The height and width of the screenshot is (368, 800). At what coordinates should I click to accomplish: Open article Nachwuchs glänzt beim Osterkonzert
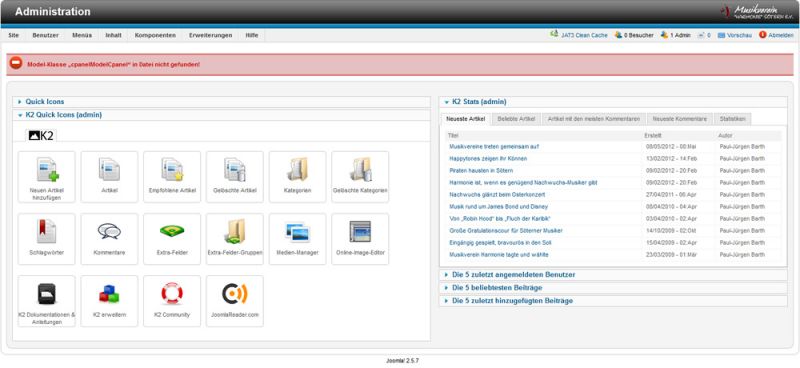tap(497, 194)
